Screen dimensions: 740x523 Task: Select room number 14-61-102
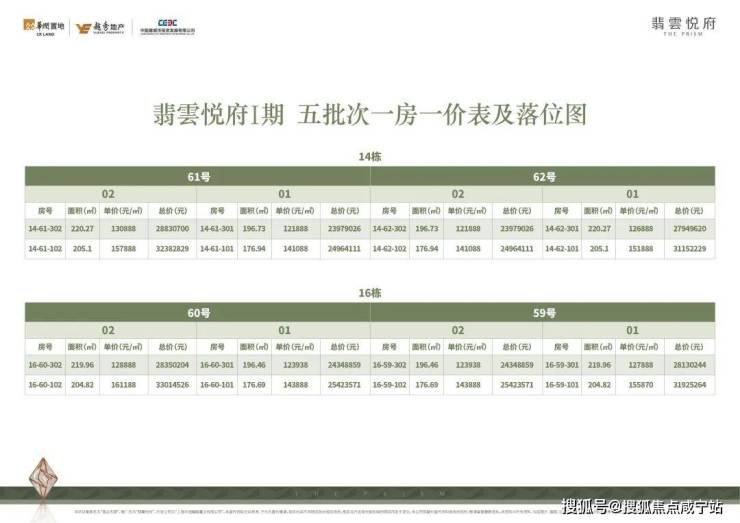[45, 248]
